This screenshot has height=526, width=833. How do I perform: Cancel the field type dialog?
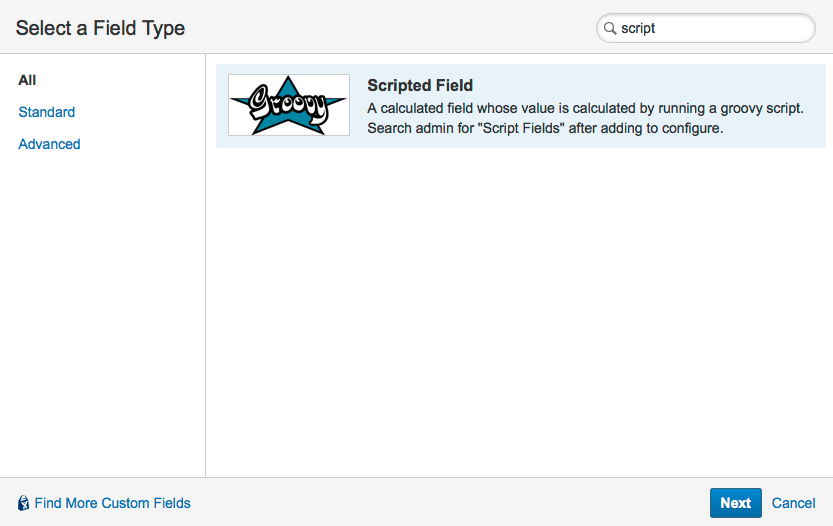point(793,503)
